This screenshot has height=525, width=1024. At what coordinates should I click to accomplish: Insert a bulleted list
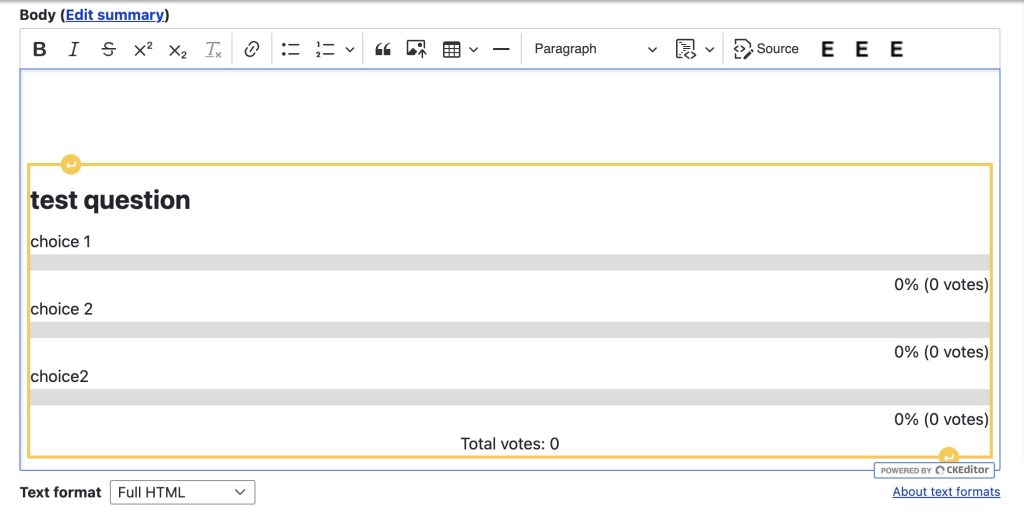(291, 49)
